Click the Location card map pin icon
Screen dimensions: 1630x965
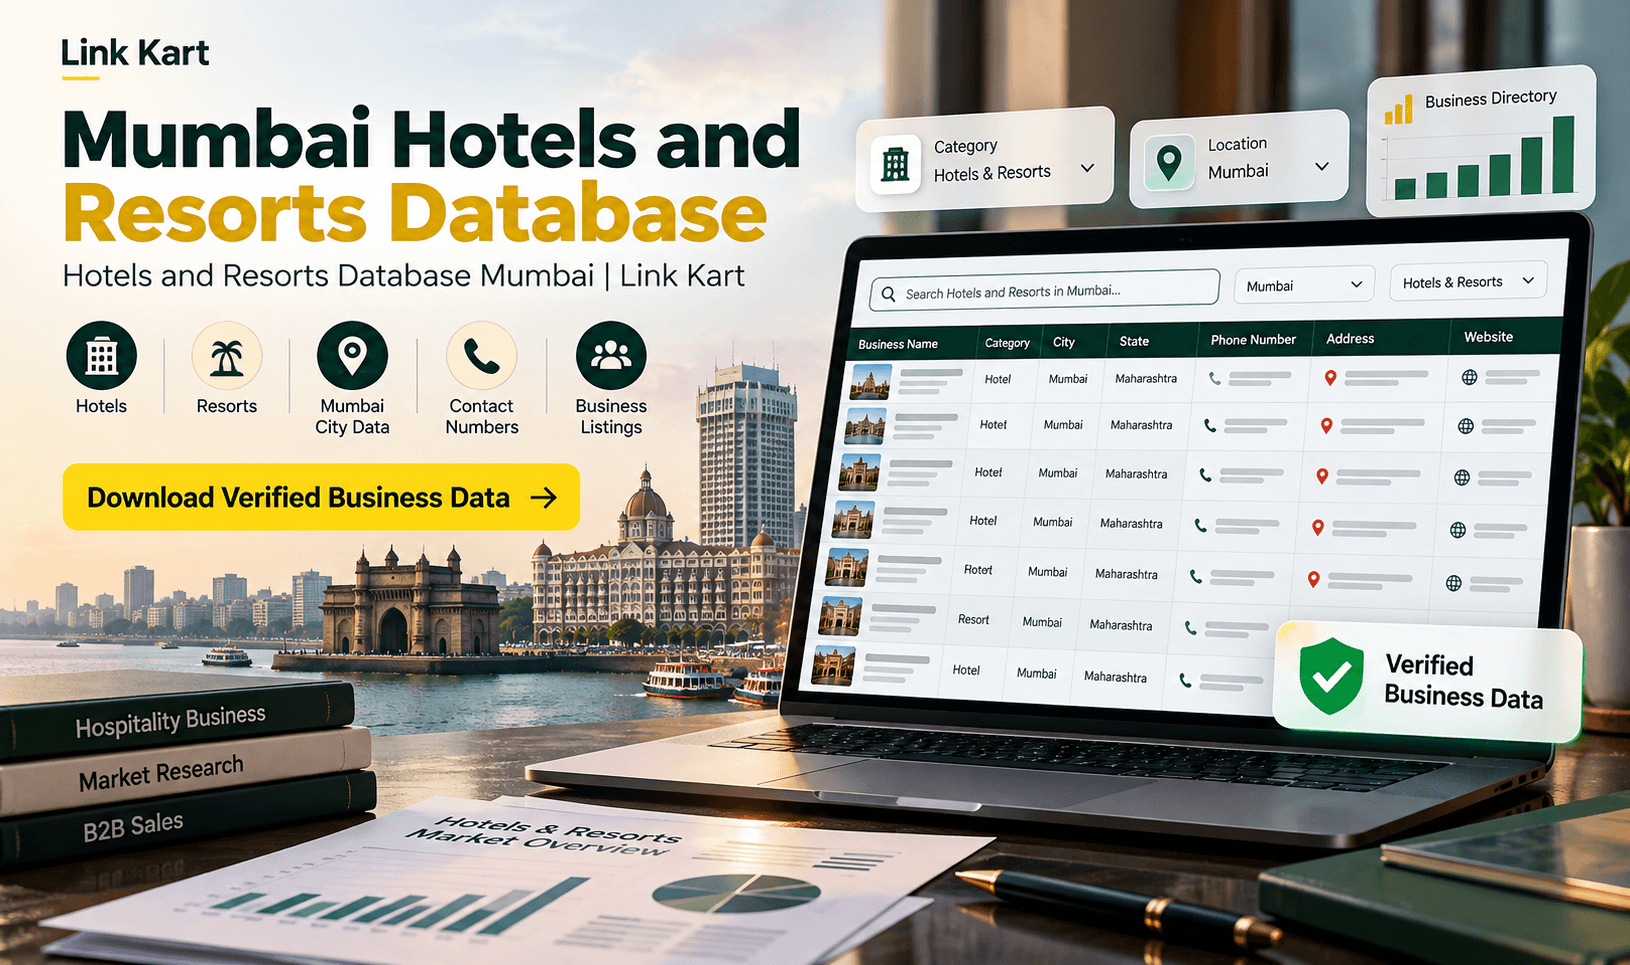pos(1169,162)
